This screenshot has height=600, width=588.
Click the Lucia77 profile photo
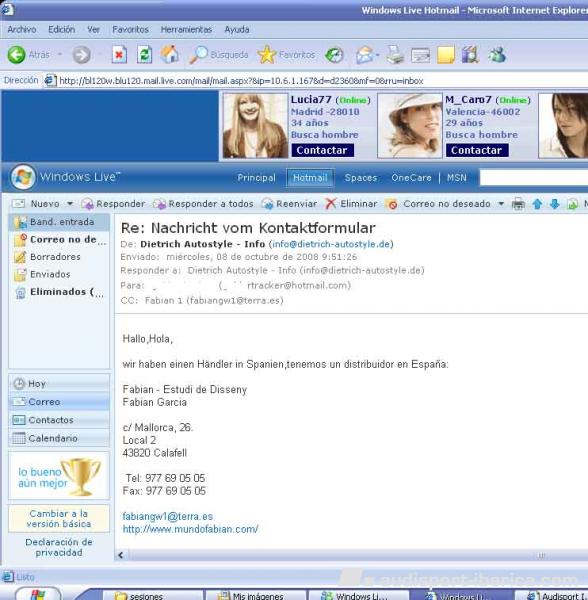point(255,126)
